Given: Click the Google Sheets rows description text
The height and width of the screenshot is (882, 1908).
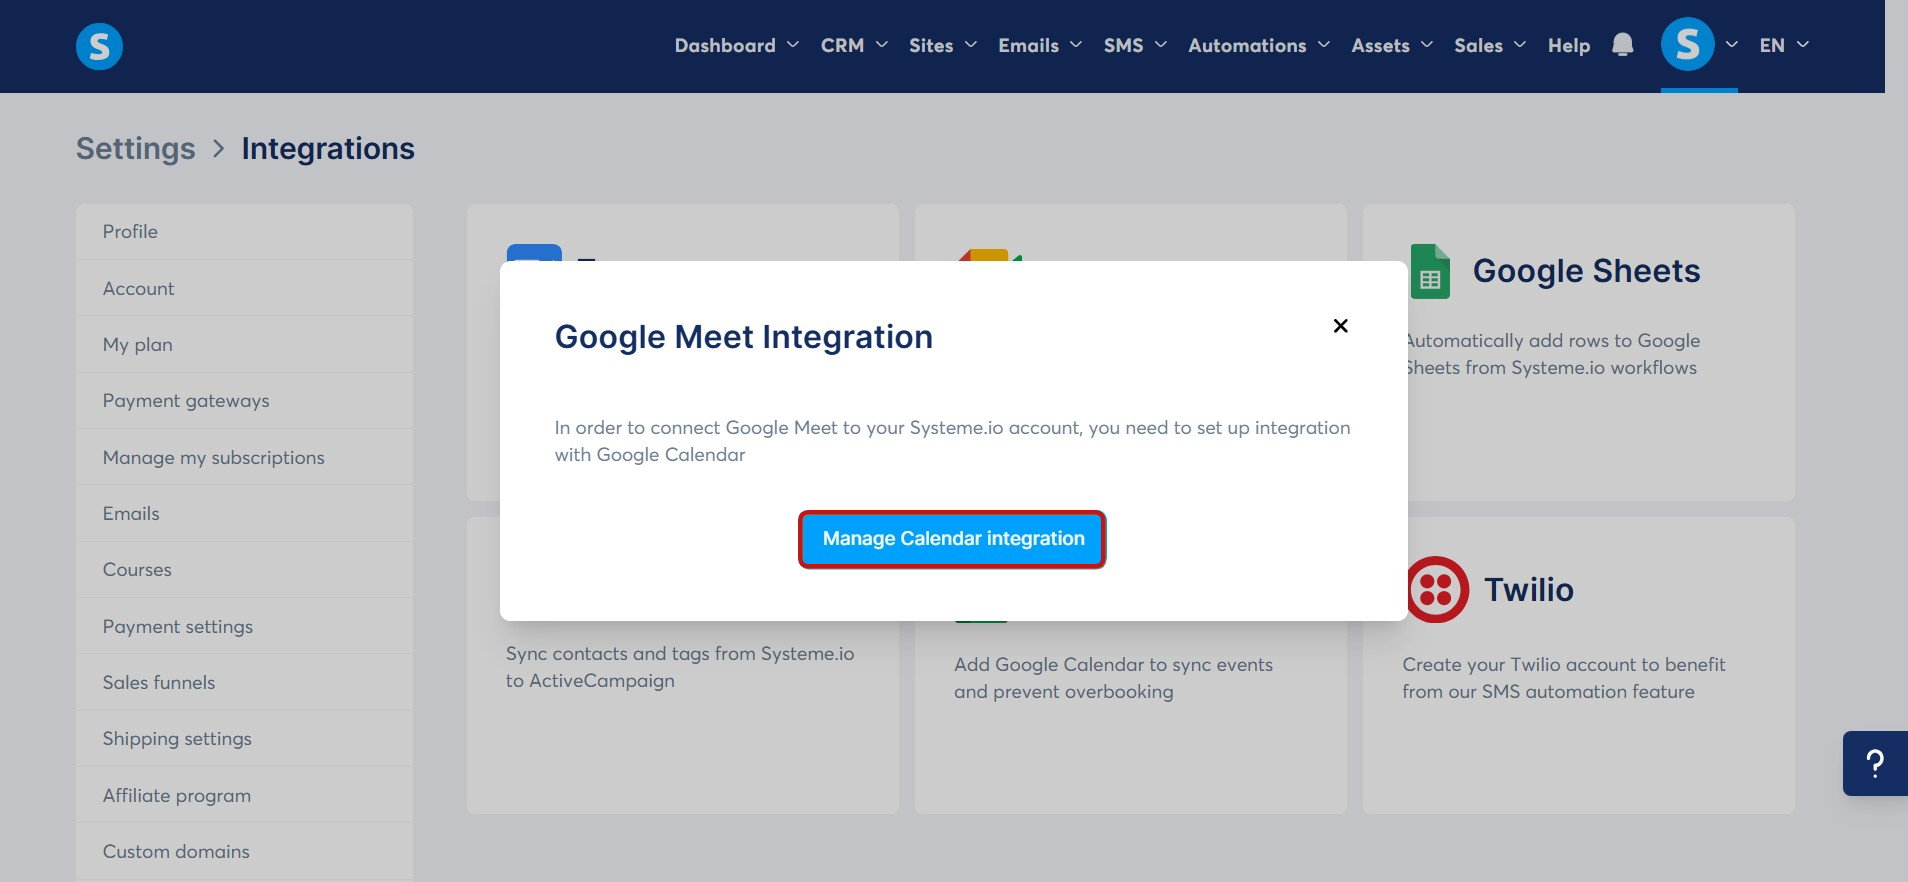Looking at the screenshot, I should pos(1552,354).
